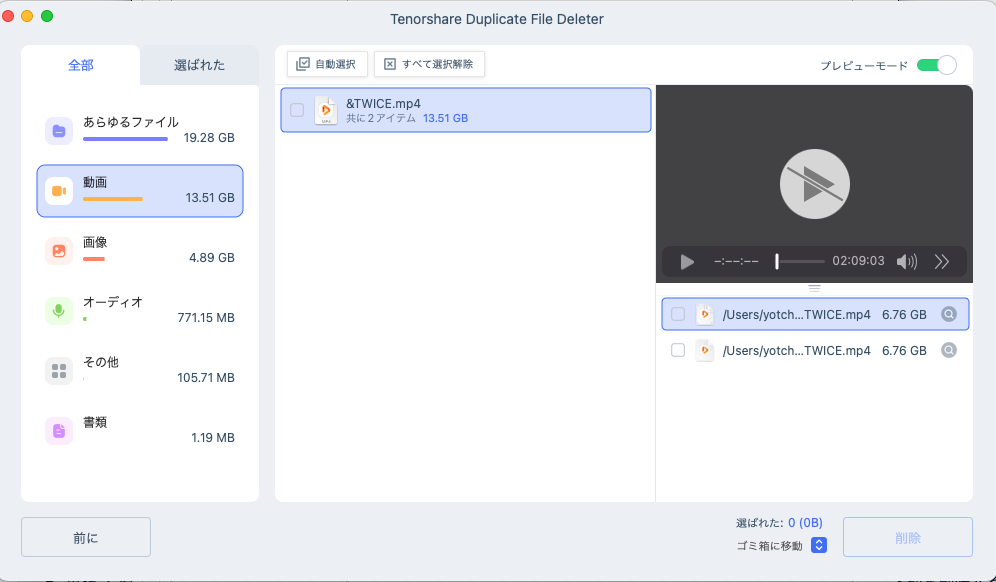Click the file icon of the second /Users/yotch path row
Screen dimensions: 996x582
pos(704,350)
